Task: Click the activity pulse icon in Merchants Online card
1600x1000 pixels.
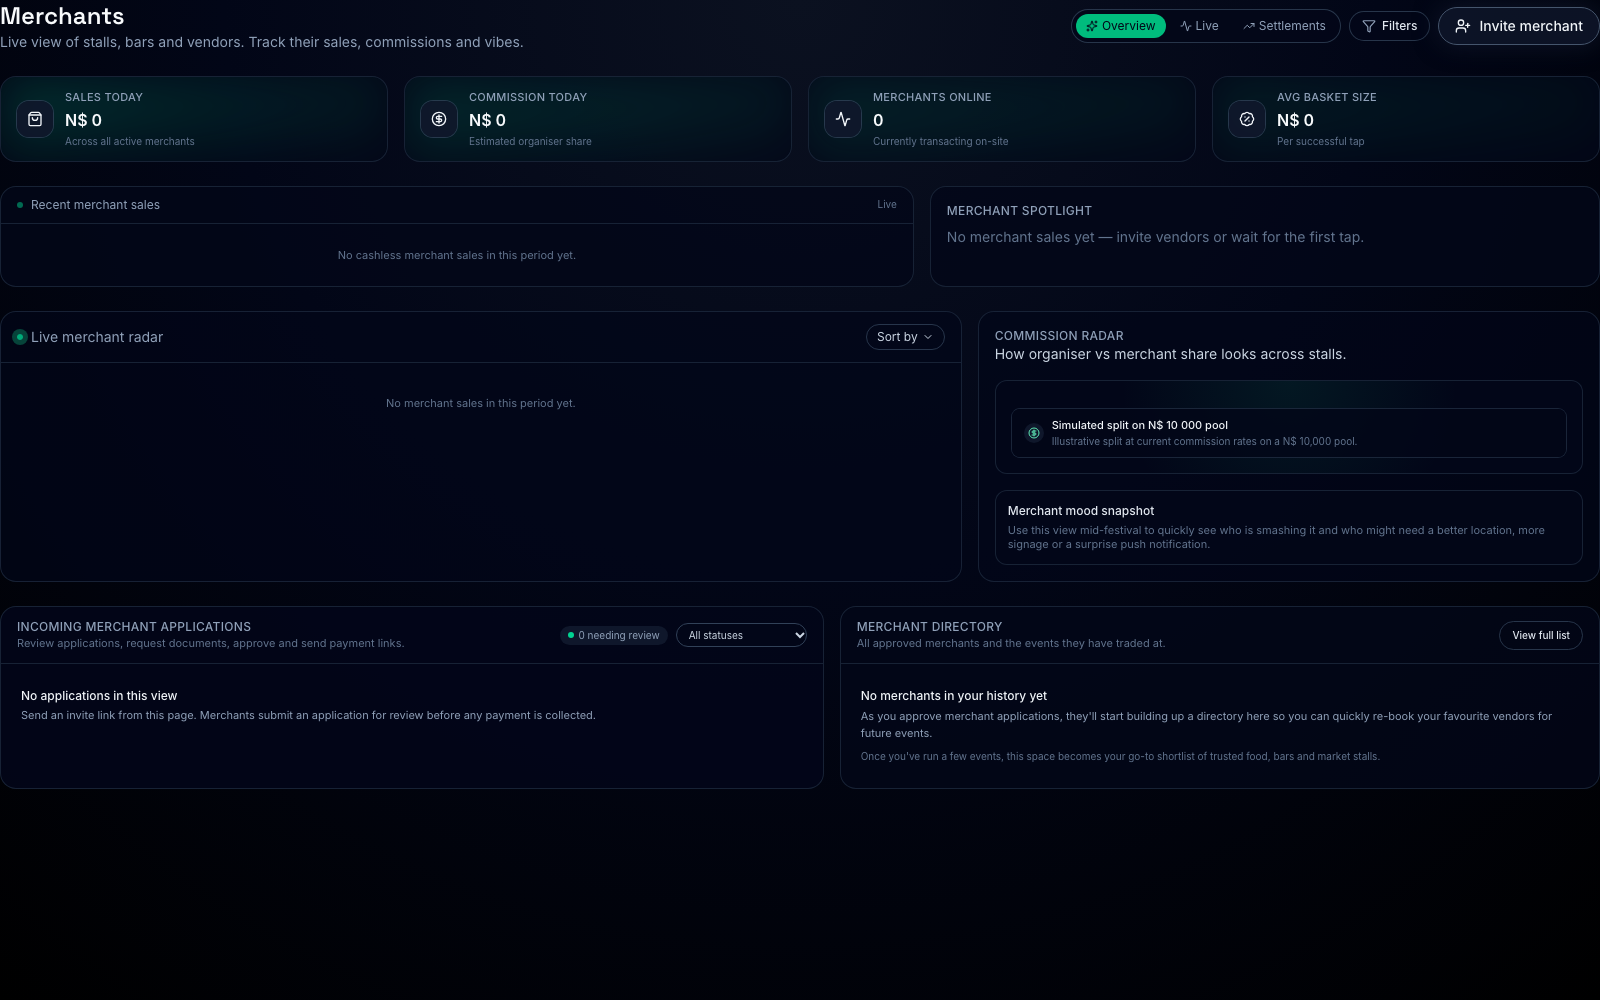Action: pyautogui.click(x=843, y=119)
